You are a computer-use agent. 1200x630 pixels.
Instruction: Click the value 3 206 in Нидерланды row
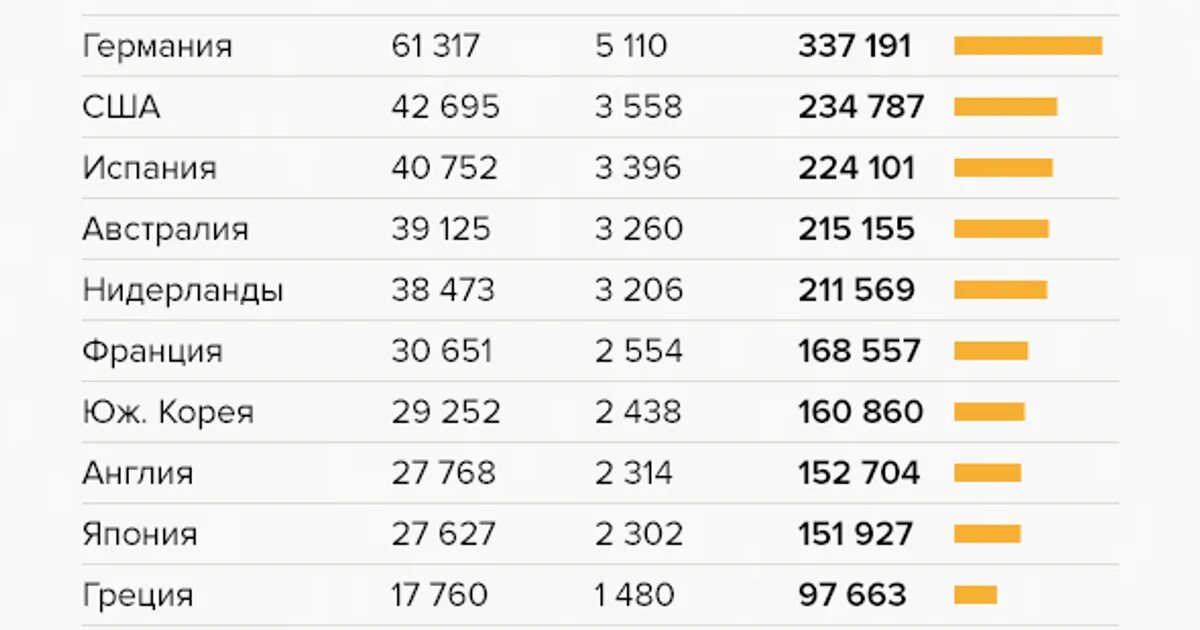click(x=639, y=290)
